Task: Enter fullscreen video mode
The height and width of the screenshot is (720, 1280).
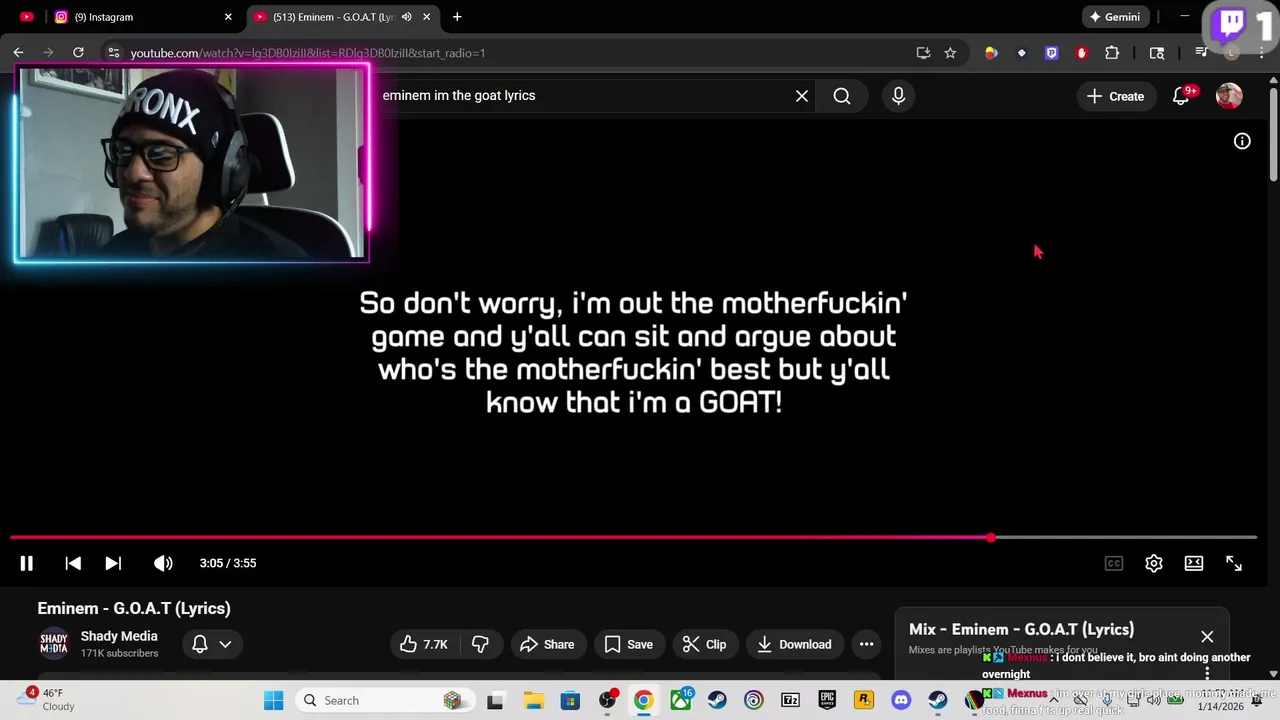Action: click(1234, 563)
